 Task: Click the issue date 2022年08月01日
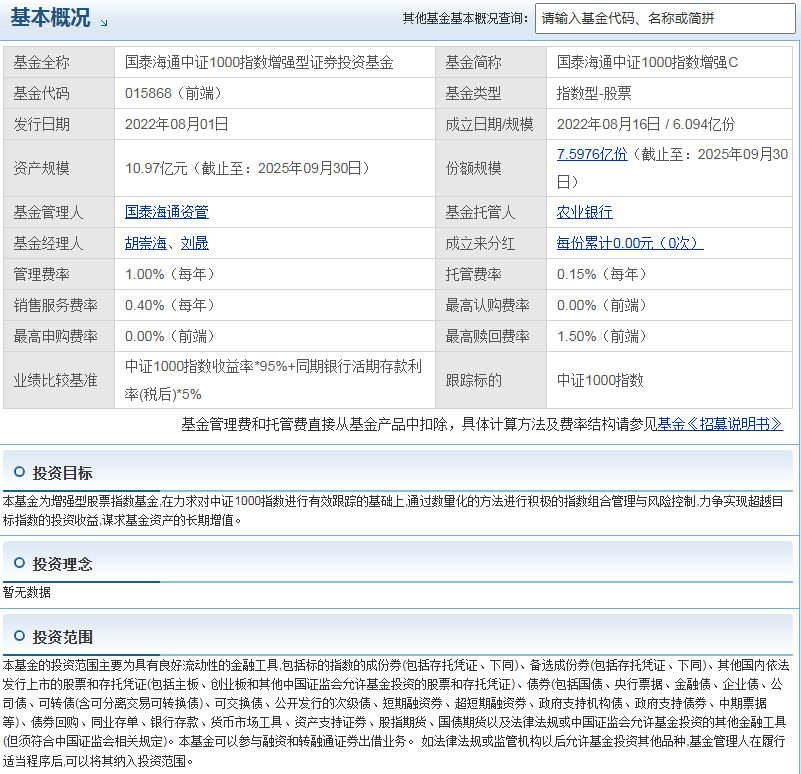[x=176, y=124]
